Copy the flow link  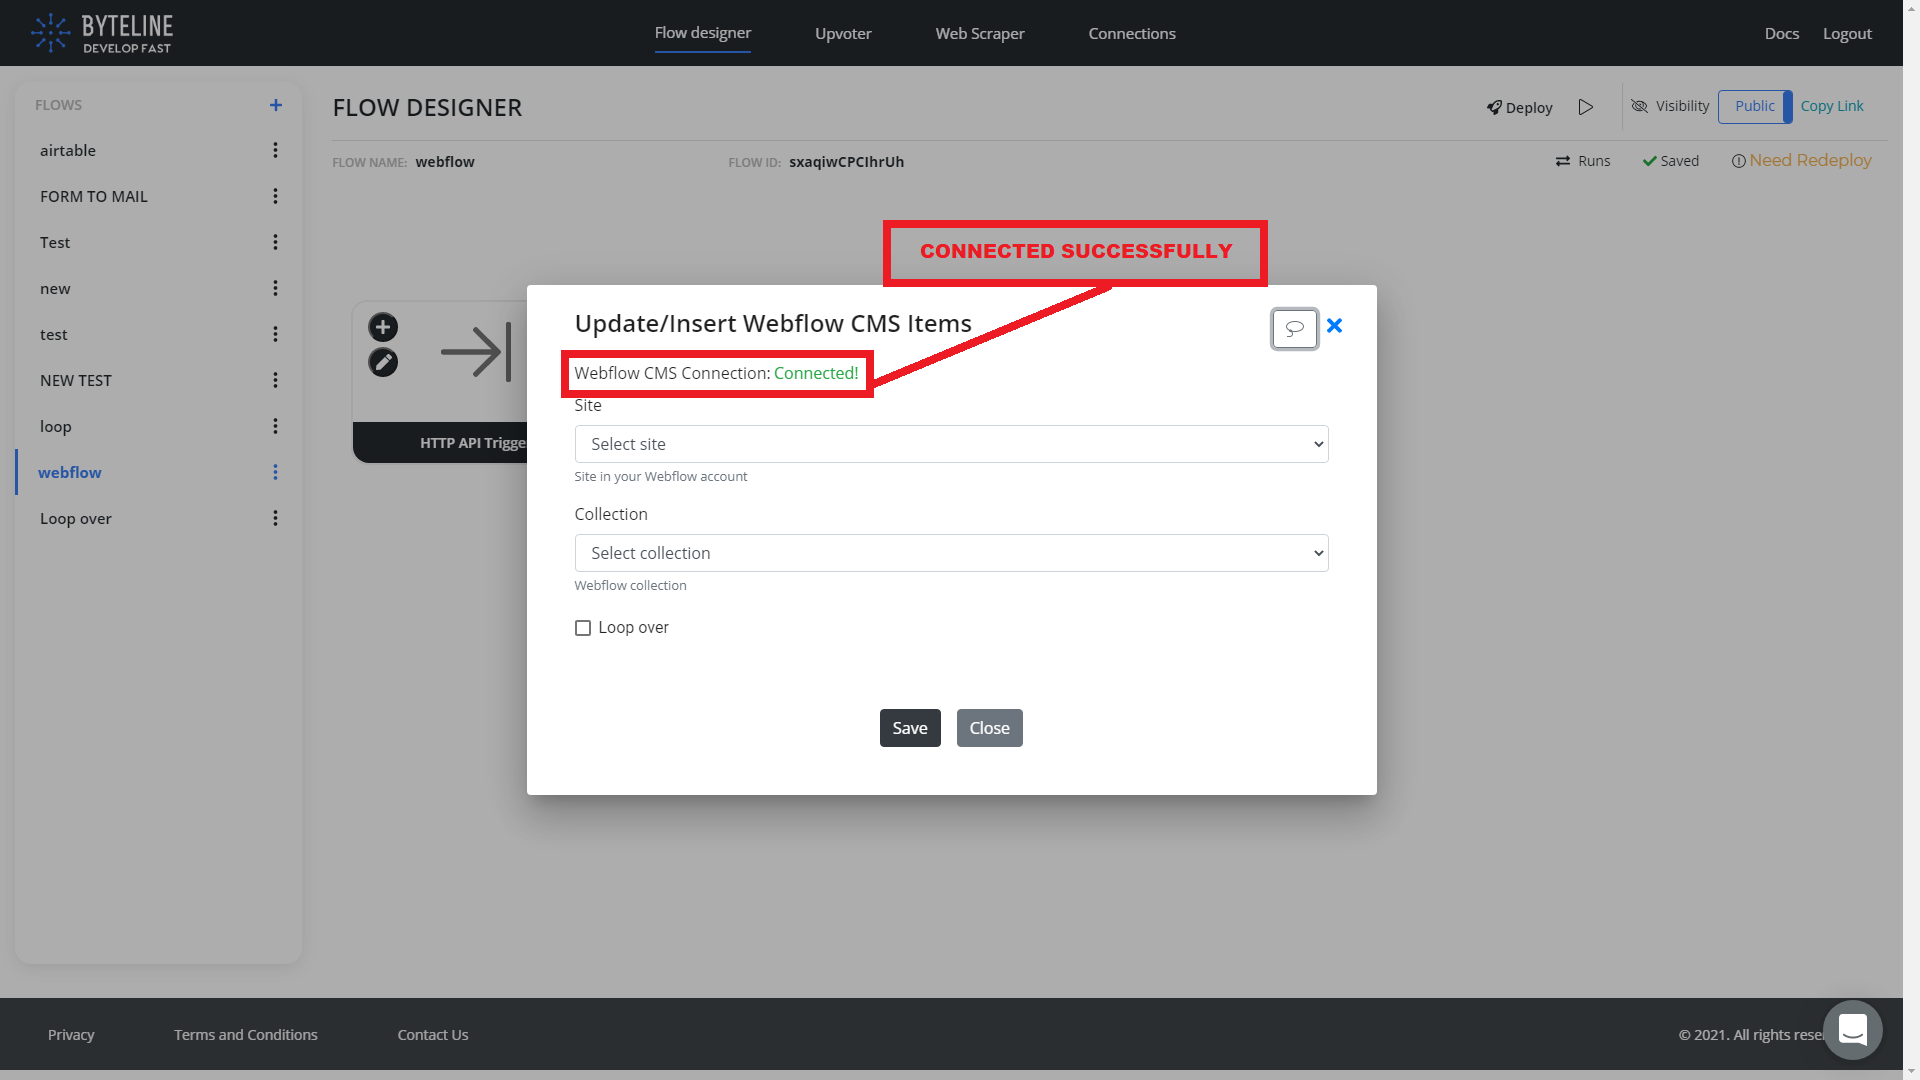(x=1831, y=106)
